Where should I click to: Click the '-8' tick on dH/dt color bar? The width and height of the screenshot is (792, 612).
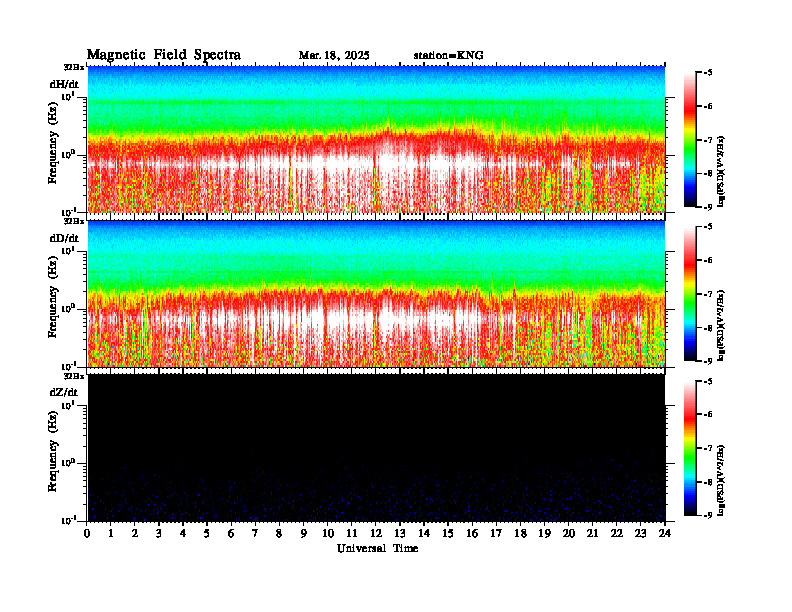708,173
